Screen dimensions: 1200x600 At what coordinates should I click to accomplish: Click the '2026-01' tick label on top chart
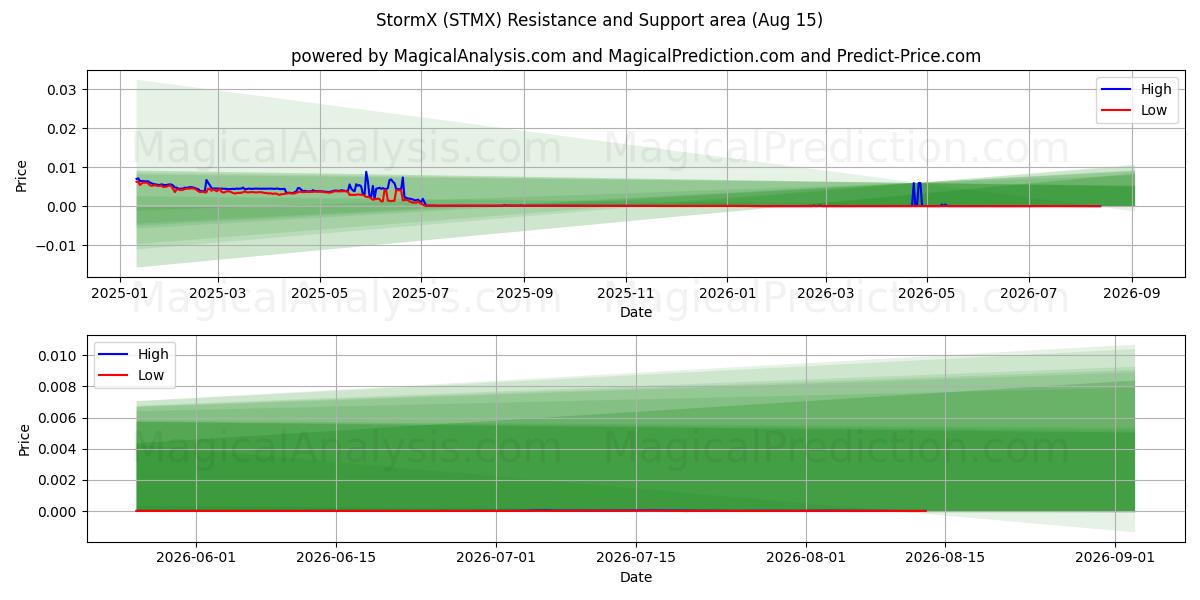coord(727,293)
